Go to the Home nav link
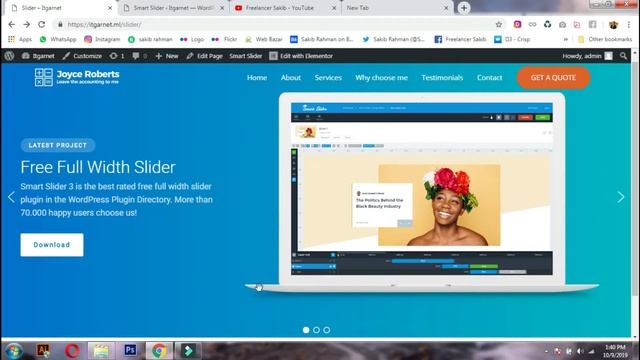Image resolution: width=640 pixels, height=360 pixels. [257, 78]
